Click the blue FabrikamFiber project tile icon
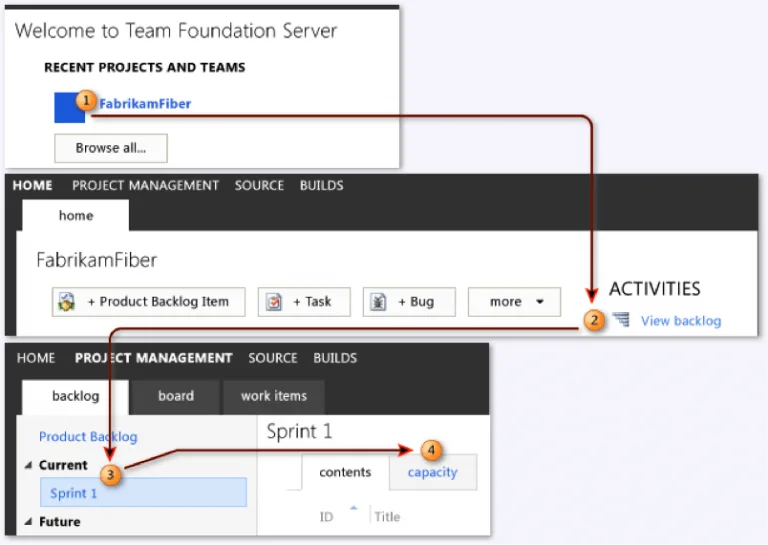Viewport: 768px width, 545px height. [x=69, y=107]
